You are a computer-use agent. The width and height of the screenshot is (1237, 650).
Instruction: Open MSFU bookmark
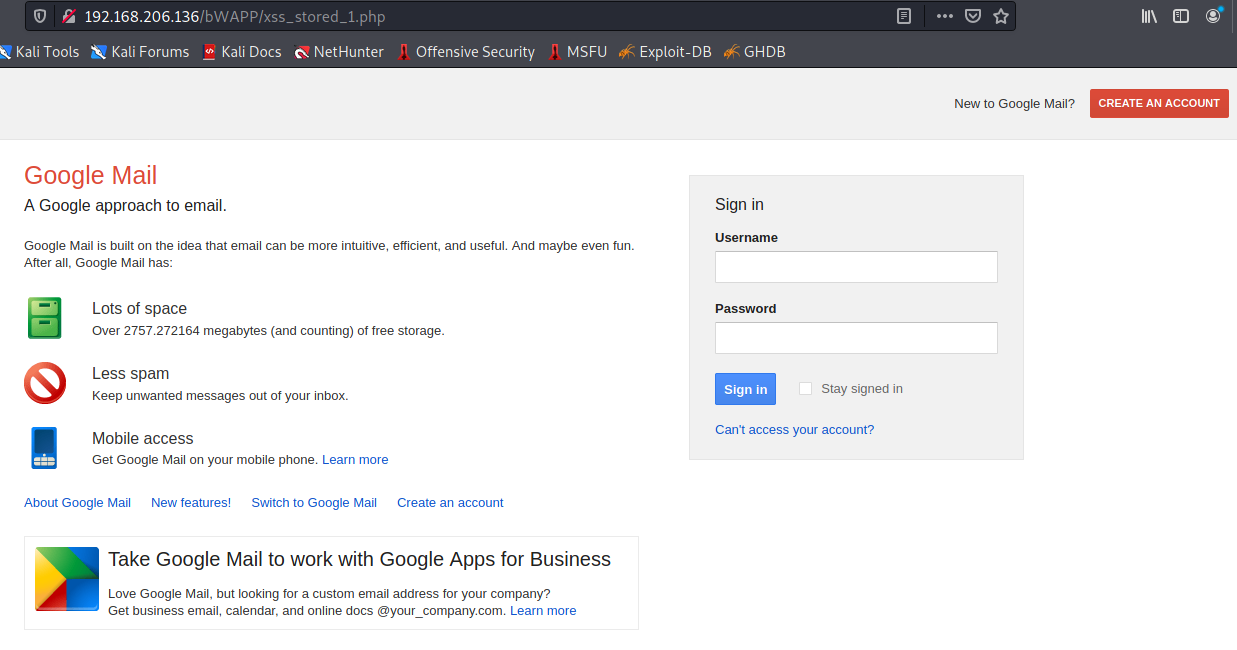tap(578, 52)
